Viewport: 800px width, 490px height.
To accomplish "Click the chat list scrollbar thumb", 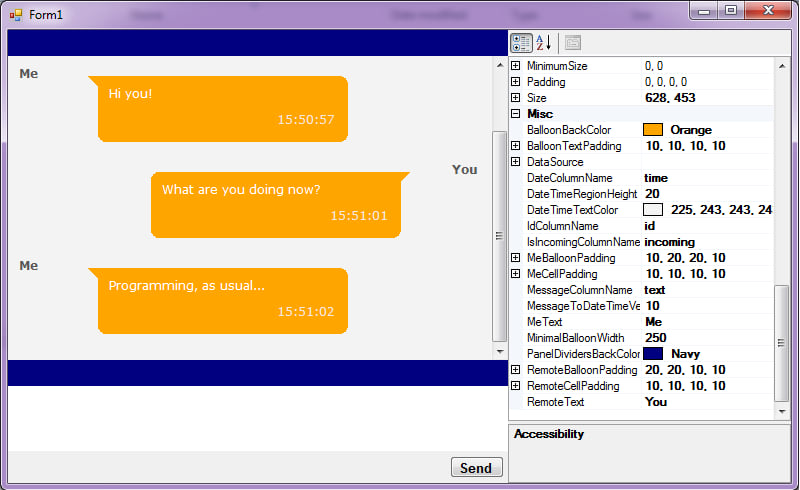I will click(x=499, y=236).
